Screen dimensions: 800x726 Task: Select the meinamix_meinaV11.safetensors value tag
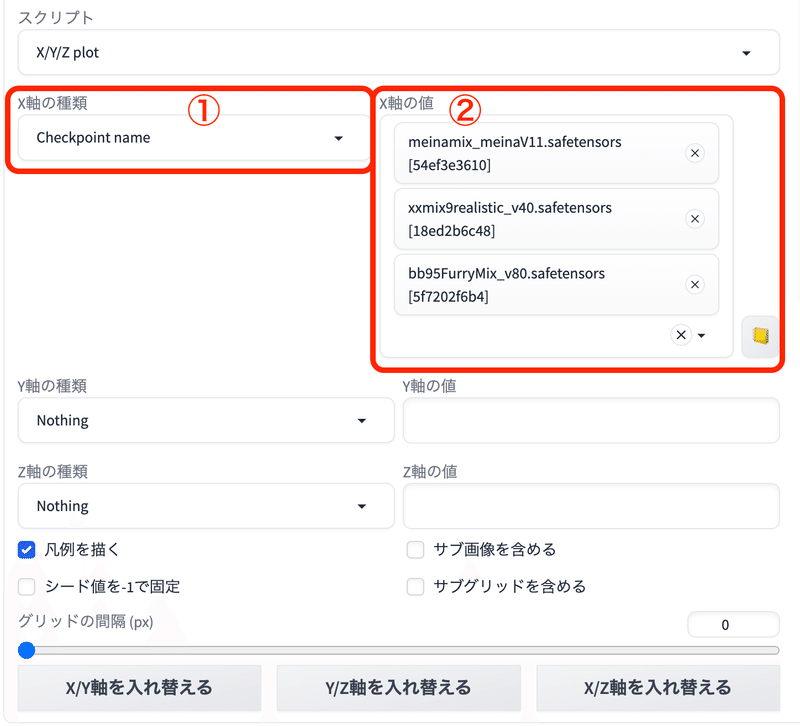tap(557, 153)
